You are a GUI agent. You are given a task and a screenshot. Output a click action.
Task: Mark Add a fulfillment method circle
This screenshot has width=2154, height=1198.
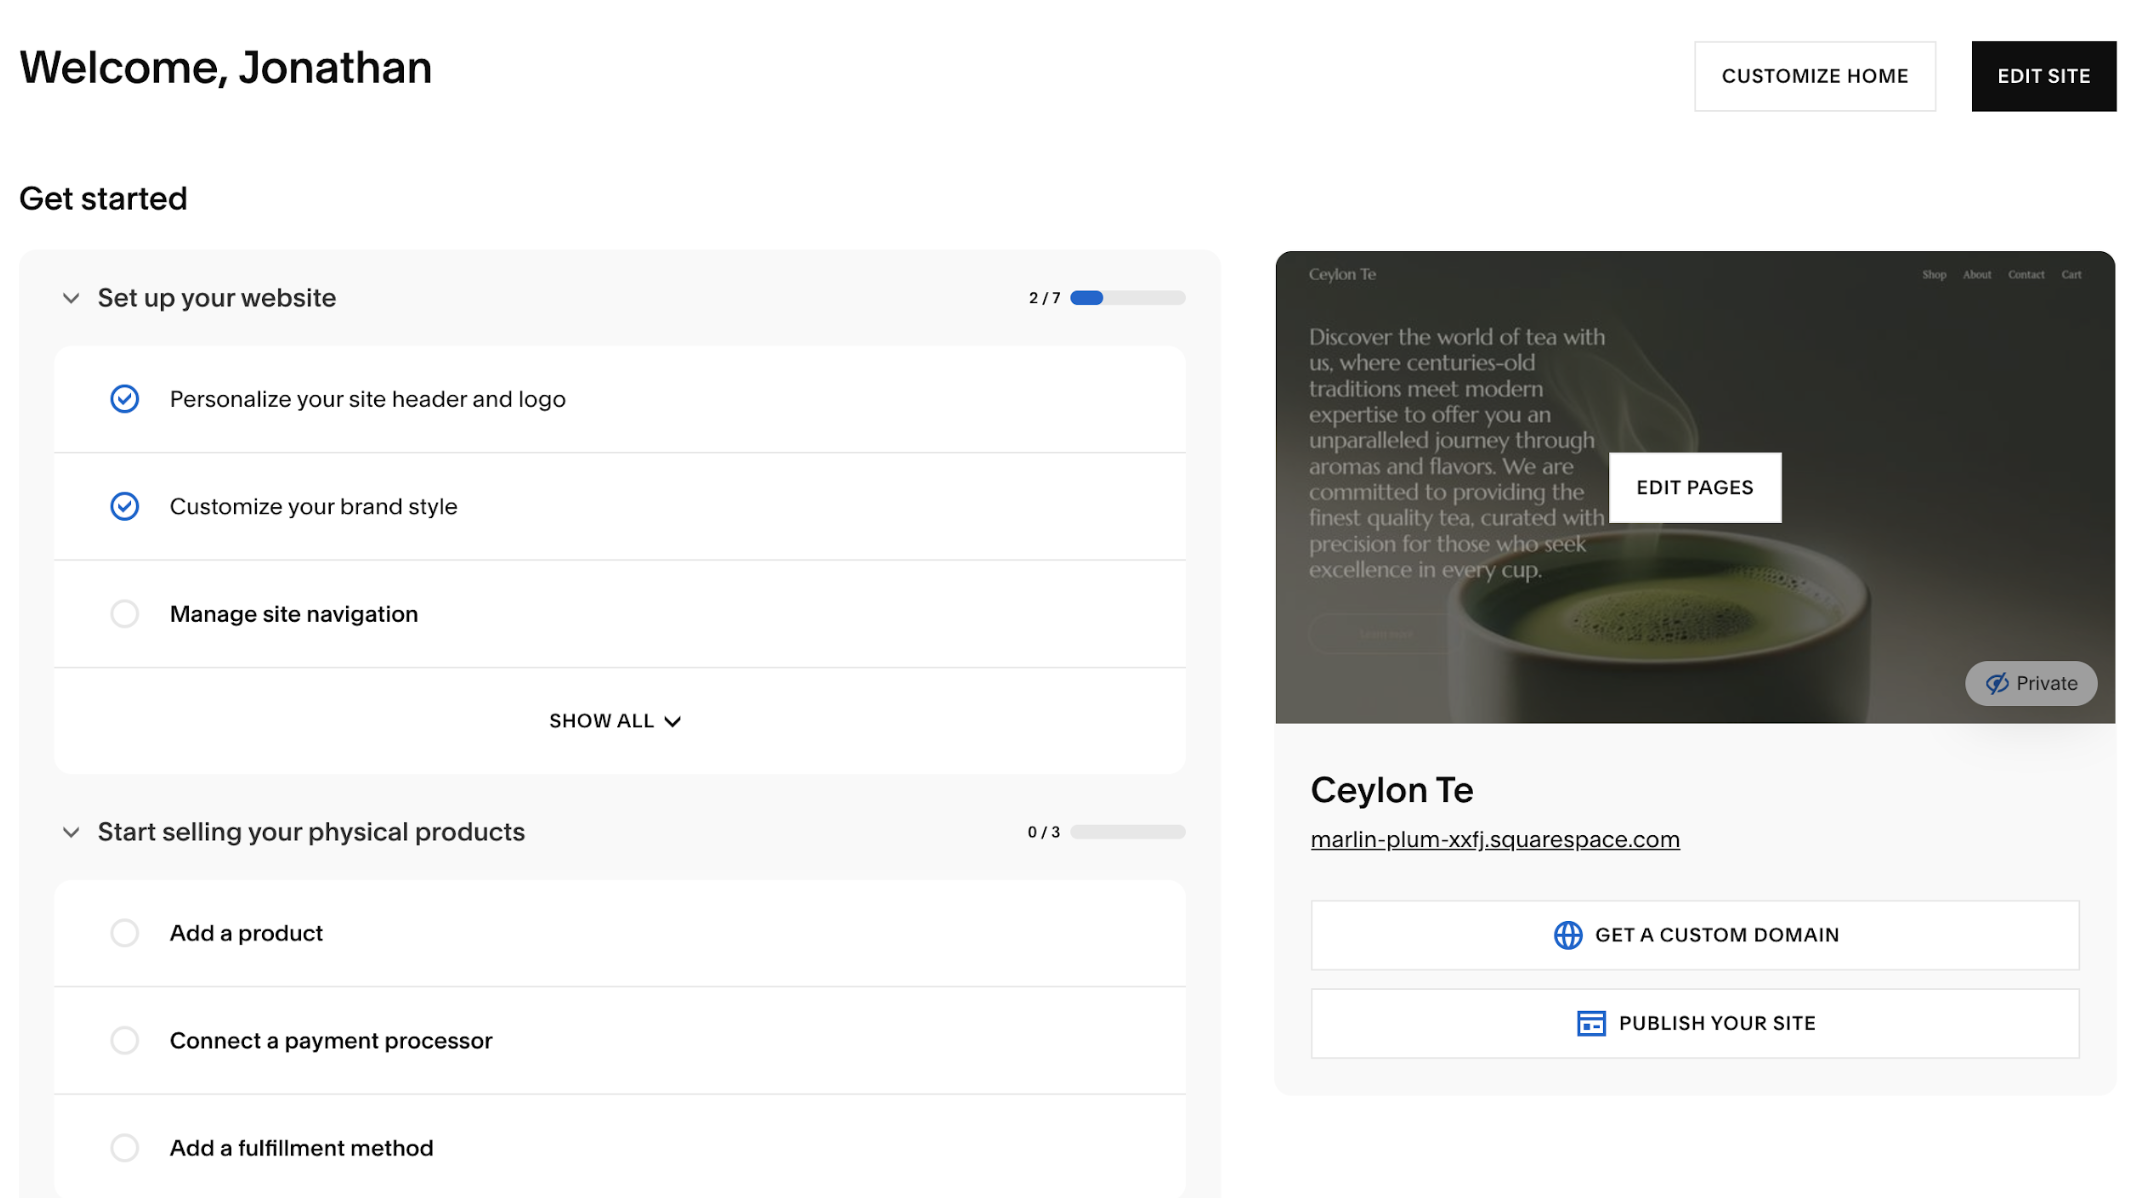125,1147
